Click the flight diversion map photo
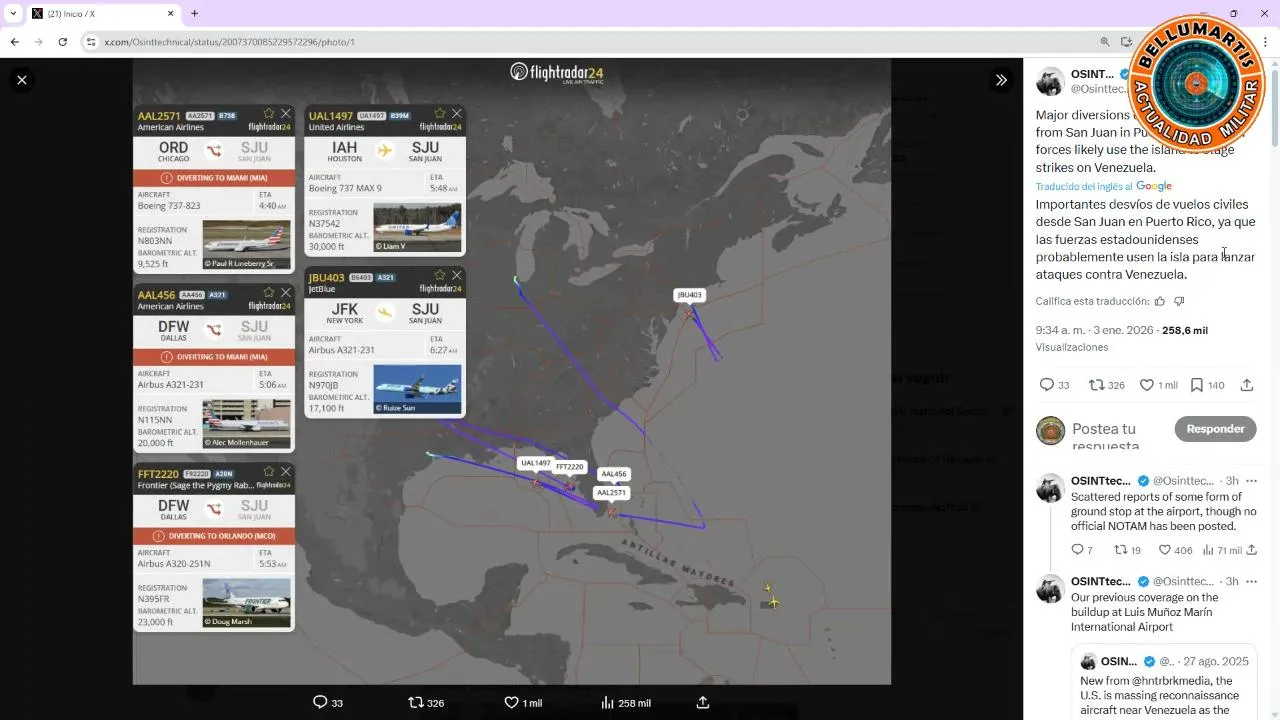 511,371
